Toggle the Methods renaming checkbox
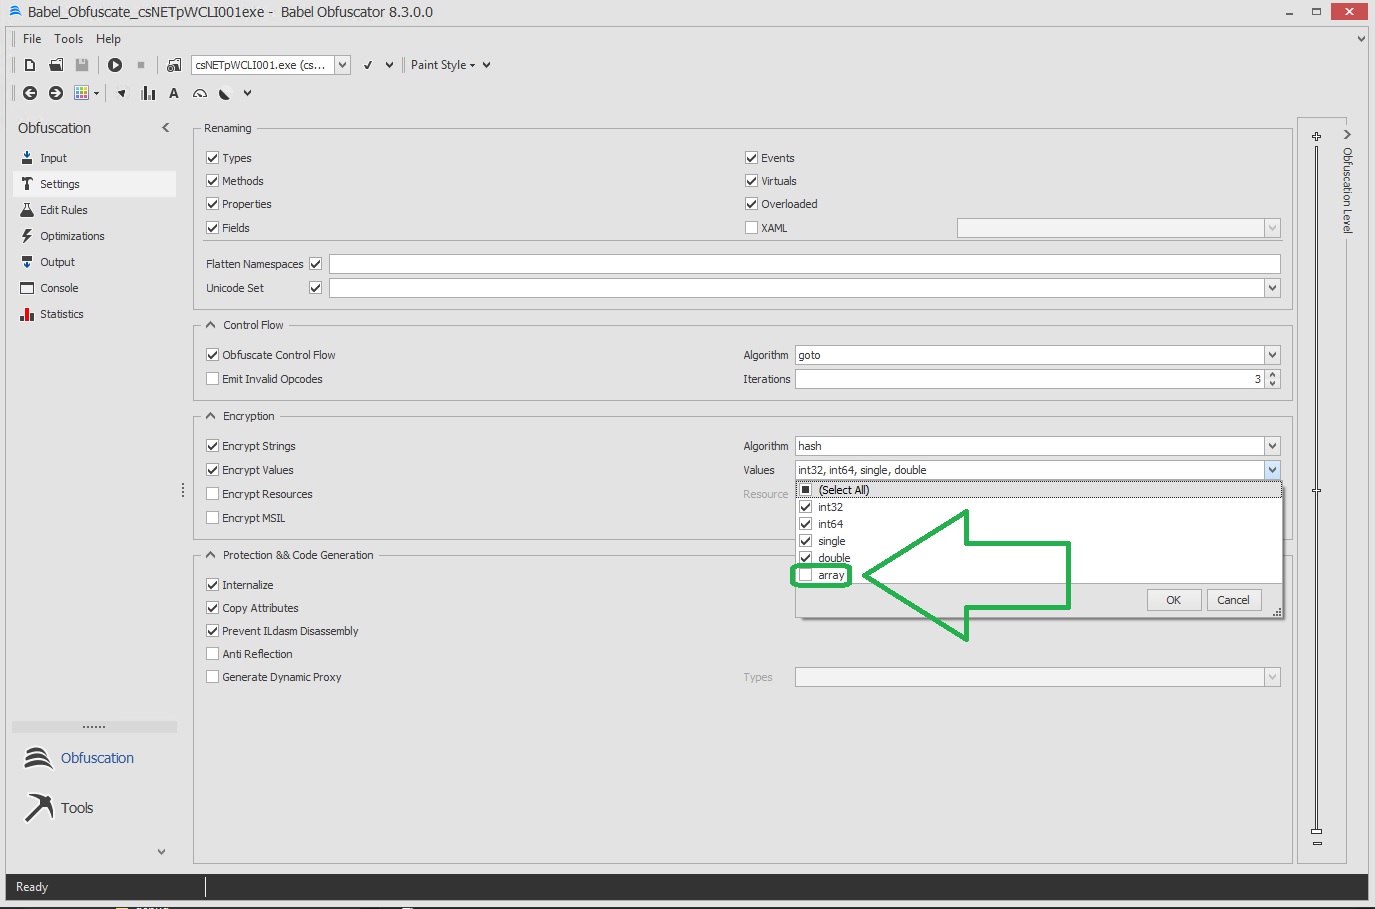The width and height of the screenshot is (1375, 909). (x=213, y=181)
